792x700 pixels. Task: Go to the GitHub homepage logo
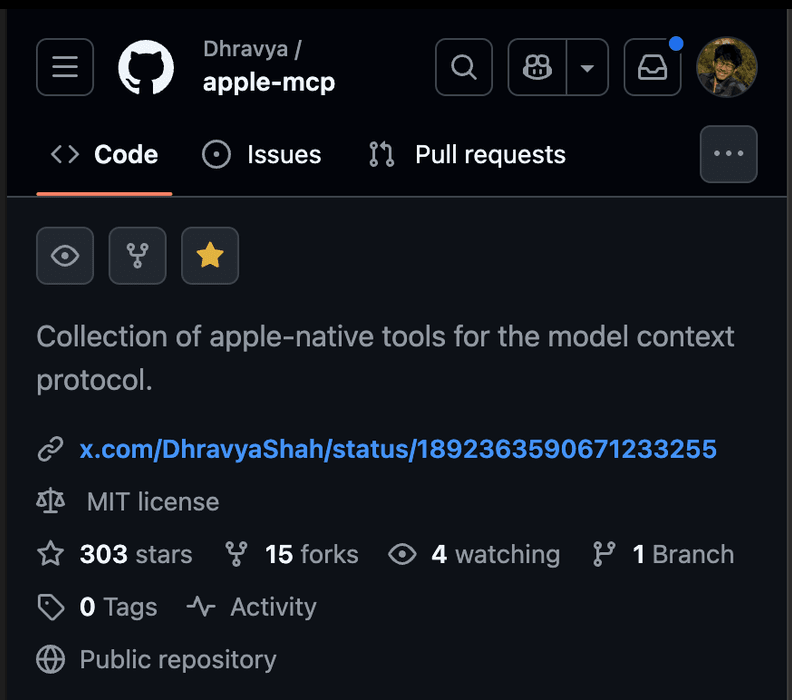pos(146,67)
